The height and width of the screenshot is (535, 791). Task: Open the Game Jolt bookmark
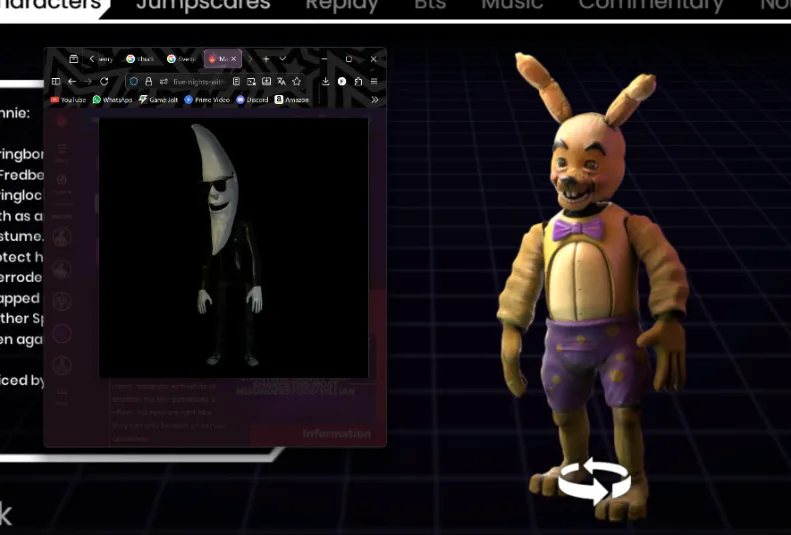pyautogui.click(x=158, y=100)
